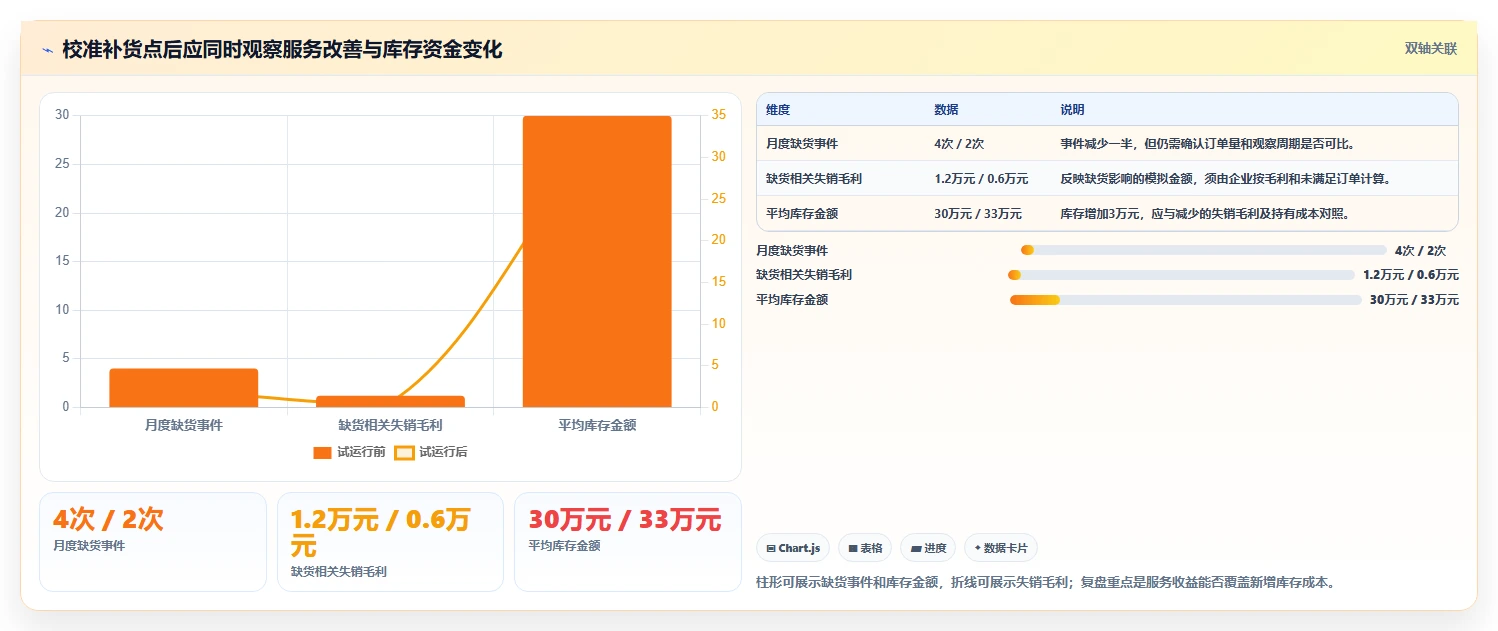
Task: Click the 缺货相关失销毛利 progress bar
Action: pyautogui.click(x=1181, y=275)
